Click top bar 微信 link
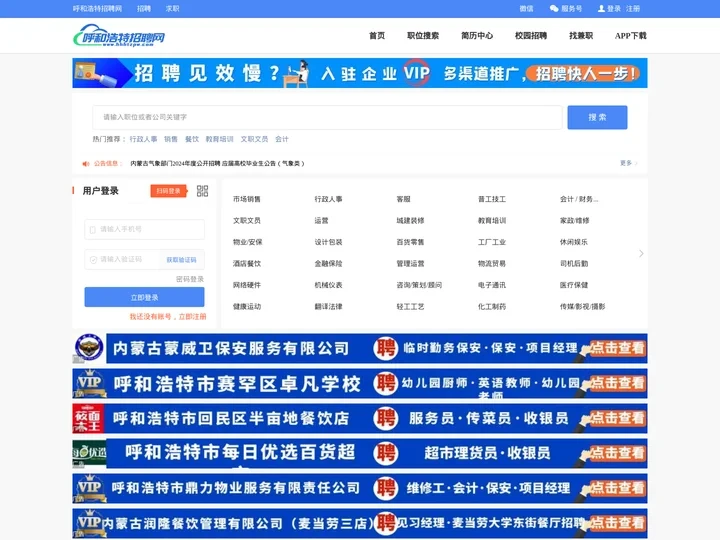The height and width of the screenshot is (540, 720). 526,9
